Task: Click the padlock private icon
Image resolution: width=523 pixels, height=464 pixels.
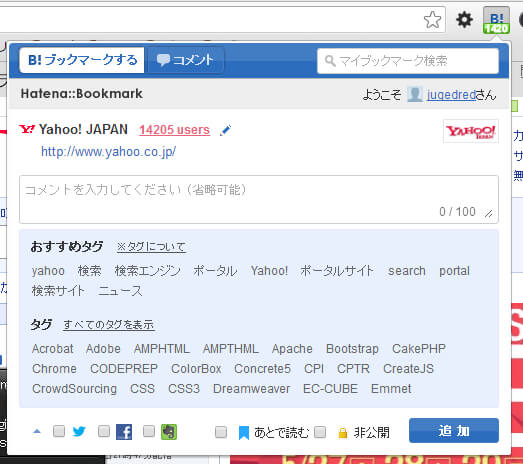Action: pos(343,433)
